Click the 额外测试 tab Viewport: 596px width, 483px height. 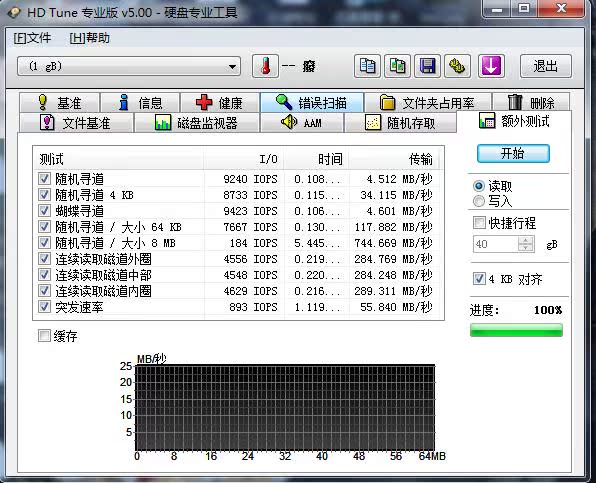coord(514,121)
